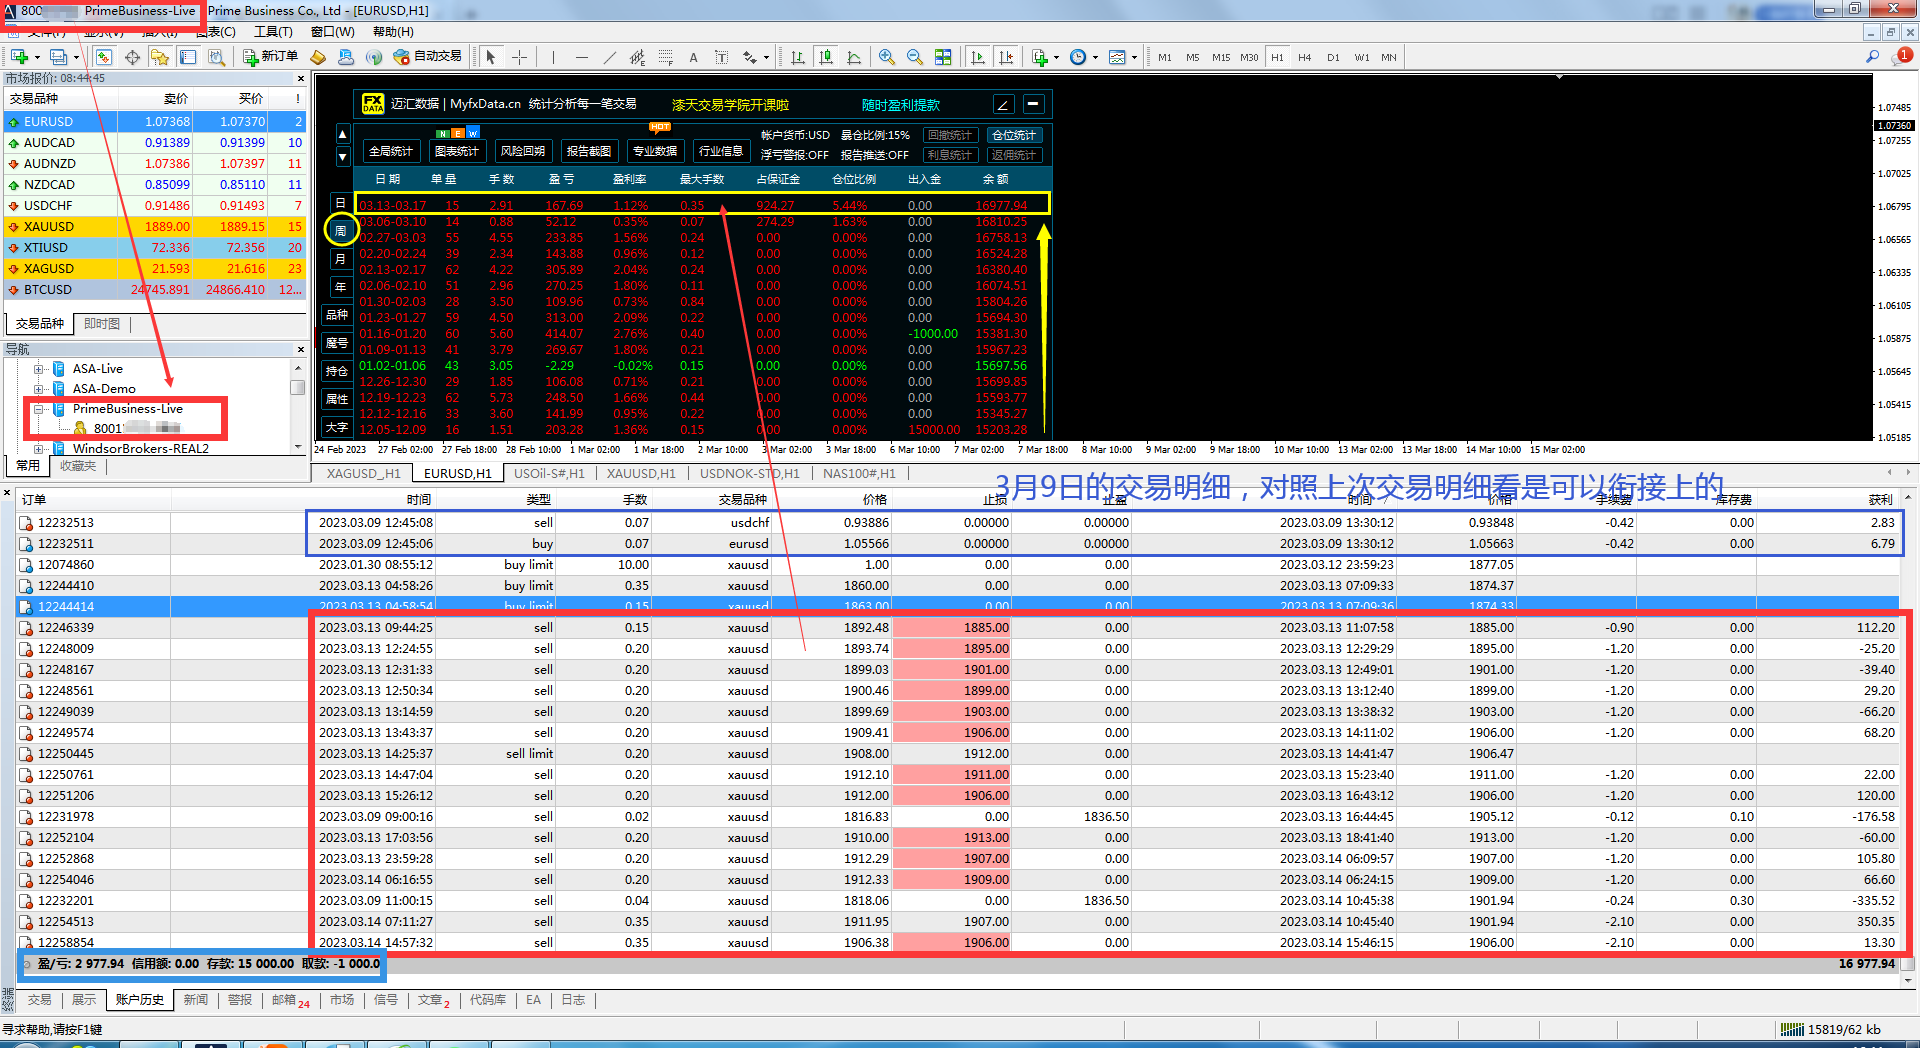Select H4 timeframe
This screenshot has width=1920, height=1048.
click(x=1304, y=57)
